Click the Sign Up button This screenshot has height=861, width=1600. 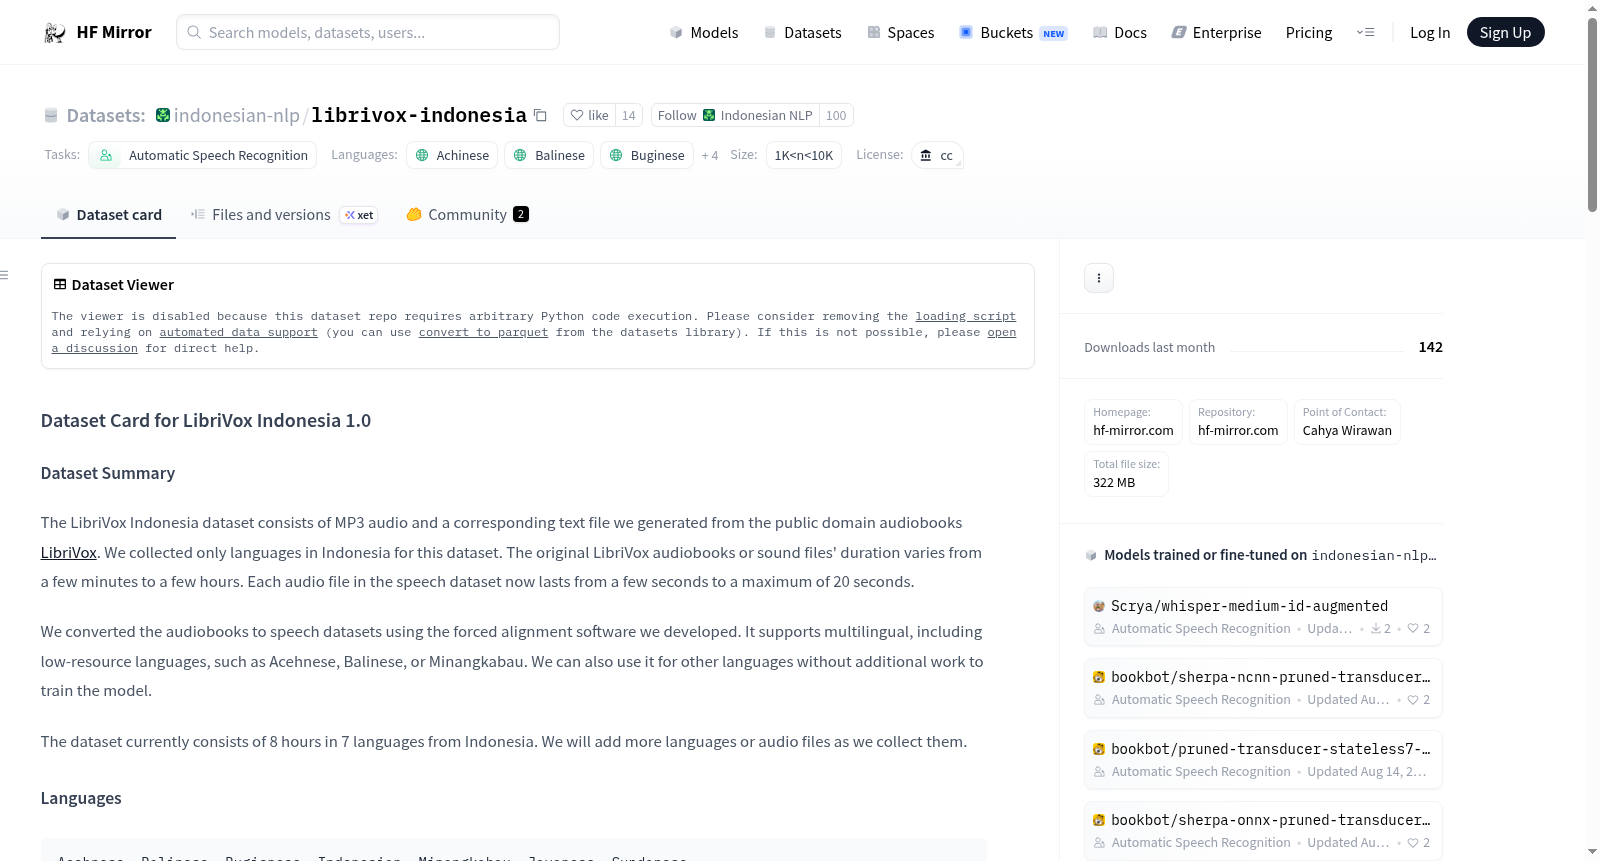(x=1506, y=32)
